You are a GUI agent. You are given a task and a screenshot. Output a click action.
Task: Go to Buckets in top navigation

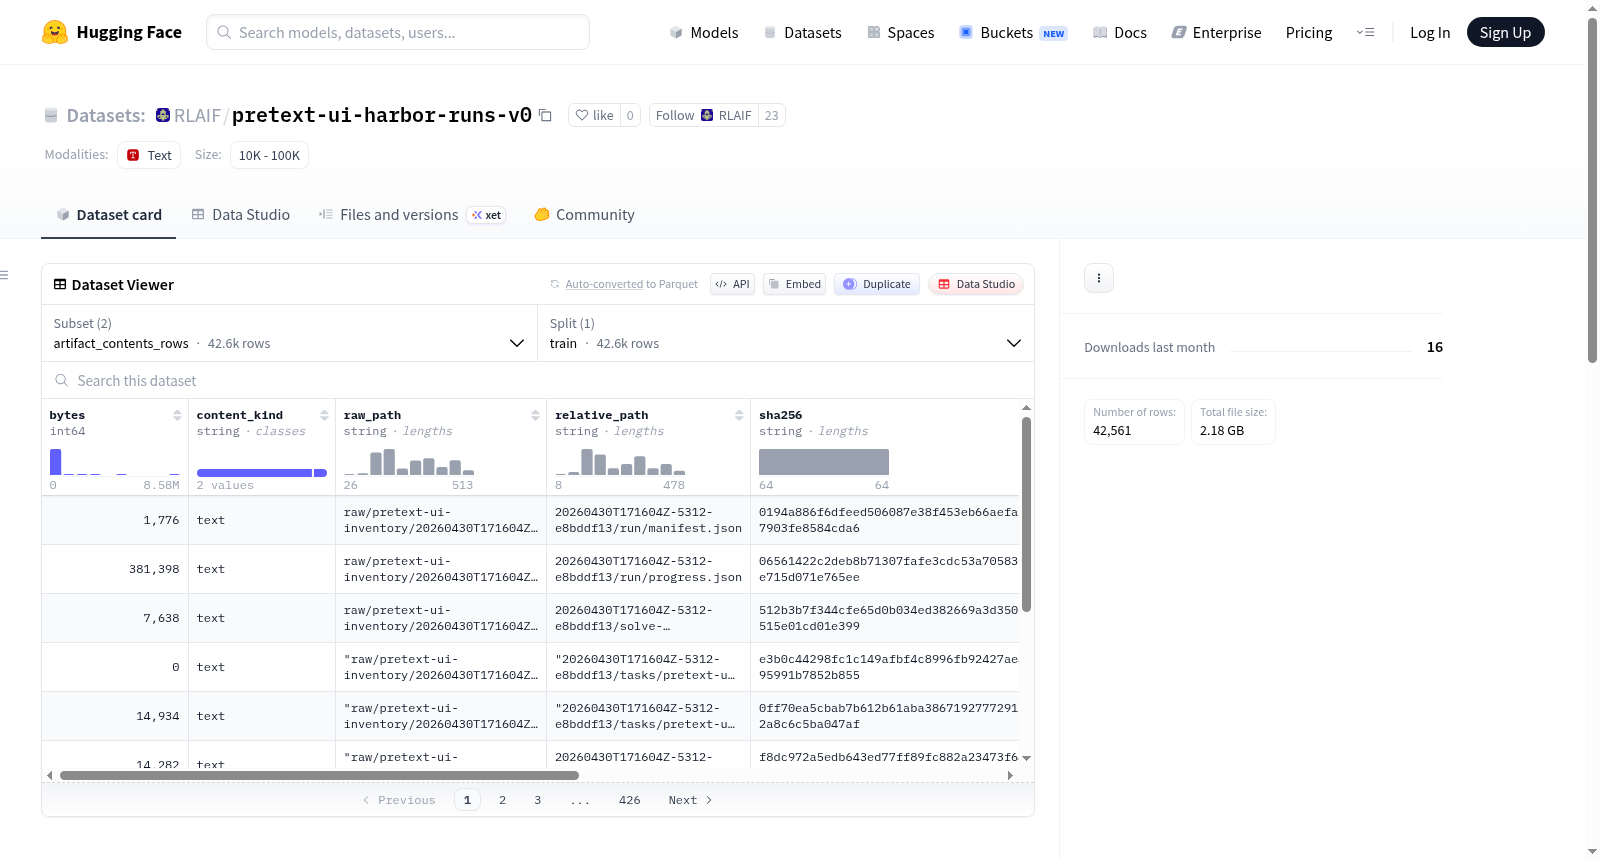(x=1013, y=32)
